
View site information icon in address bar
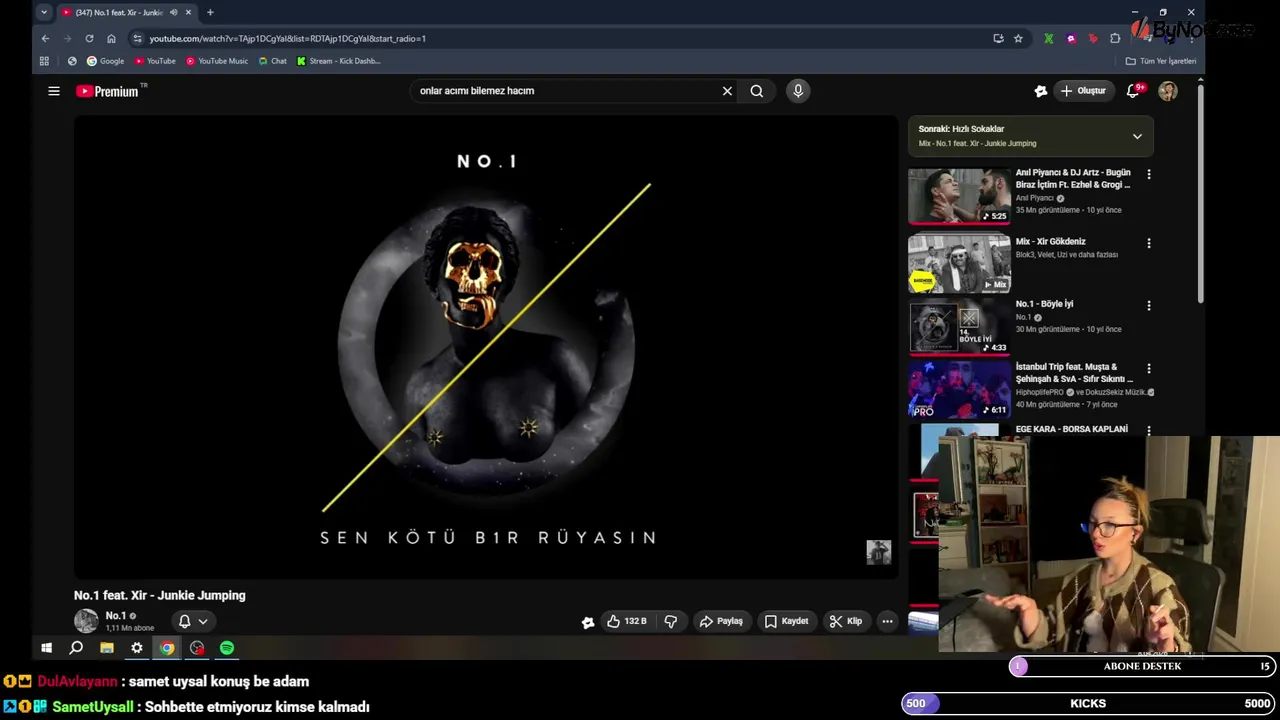point(137,38)
